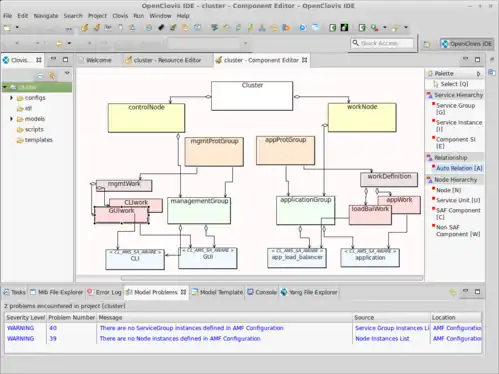Select the scripts folder in the tree

(30, 129)
